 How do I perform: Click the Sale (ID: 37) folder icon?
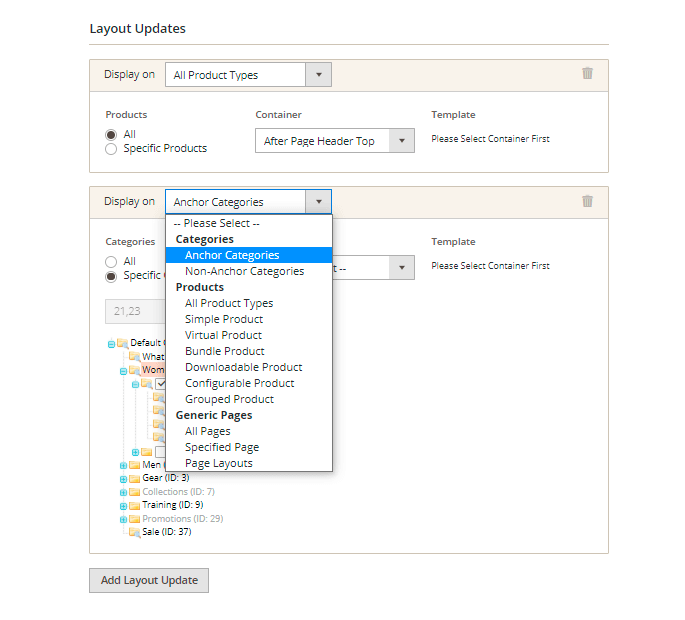click(x=134, y=532)
